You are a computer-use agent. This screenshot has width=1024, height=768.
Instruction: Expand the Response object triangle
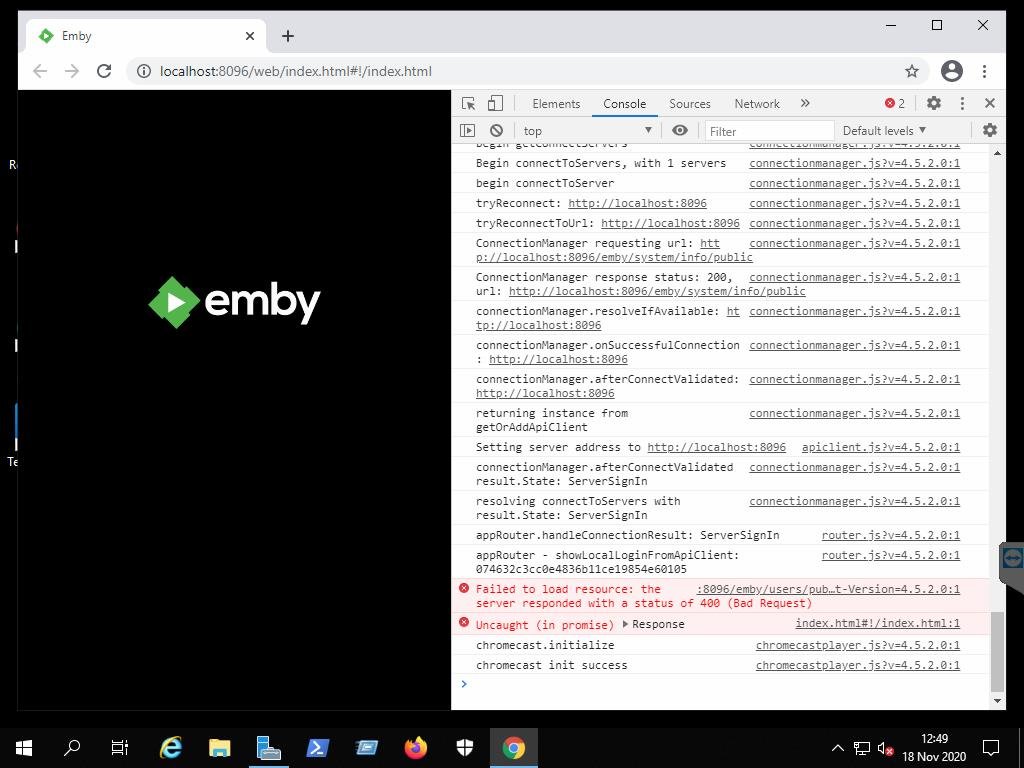(625, 624)
